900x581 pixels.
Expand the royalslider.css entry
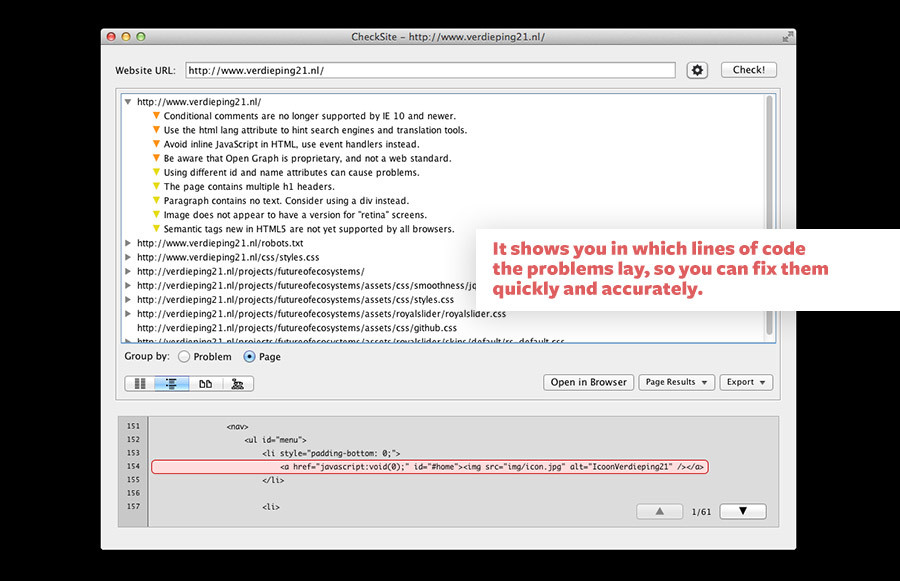[x=128, y=313]
